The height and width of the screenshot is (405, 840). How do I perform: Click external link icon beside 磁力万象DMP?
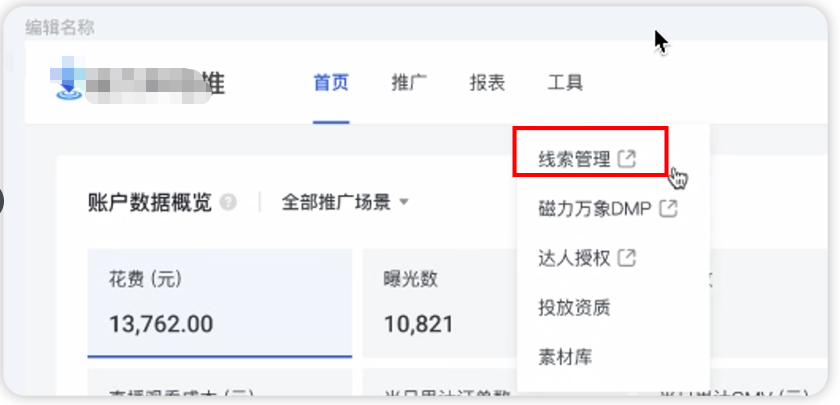[668, 208]
